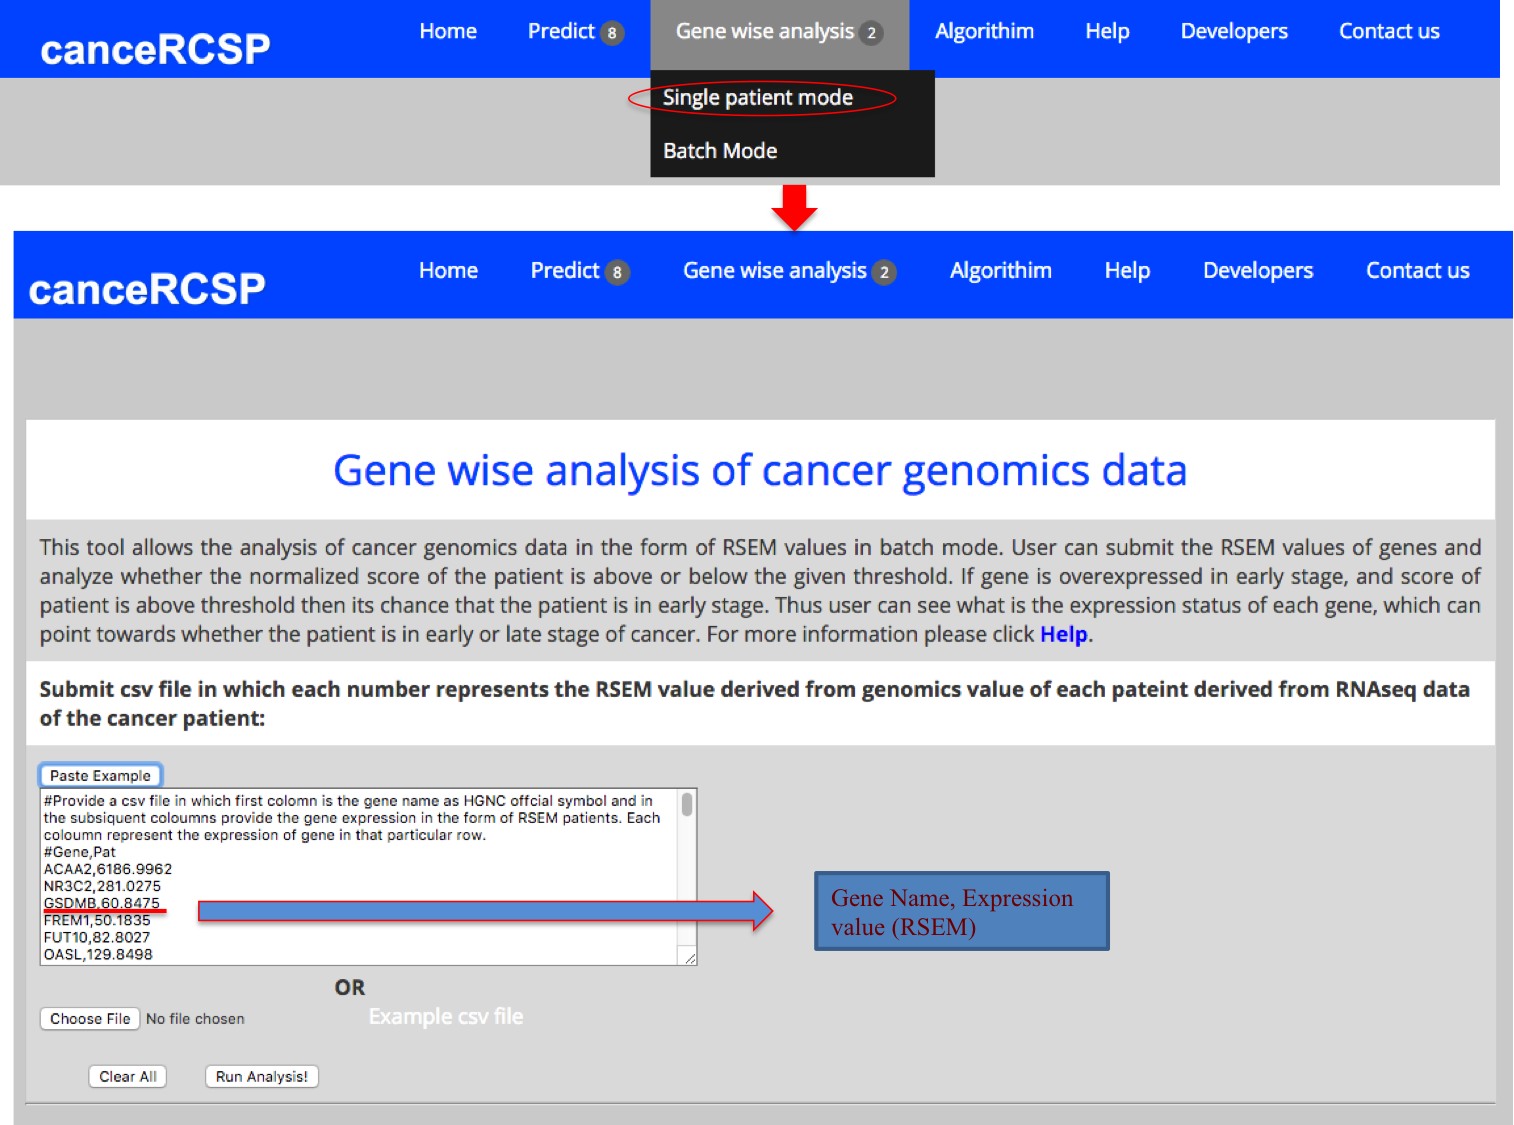Click the badge 2 beside lower Gene wise analysis

[x=884, y=272]
